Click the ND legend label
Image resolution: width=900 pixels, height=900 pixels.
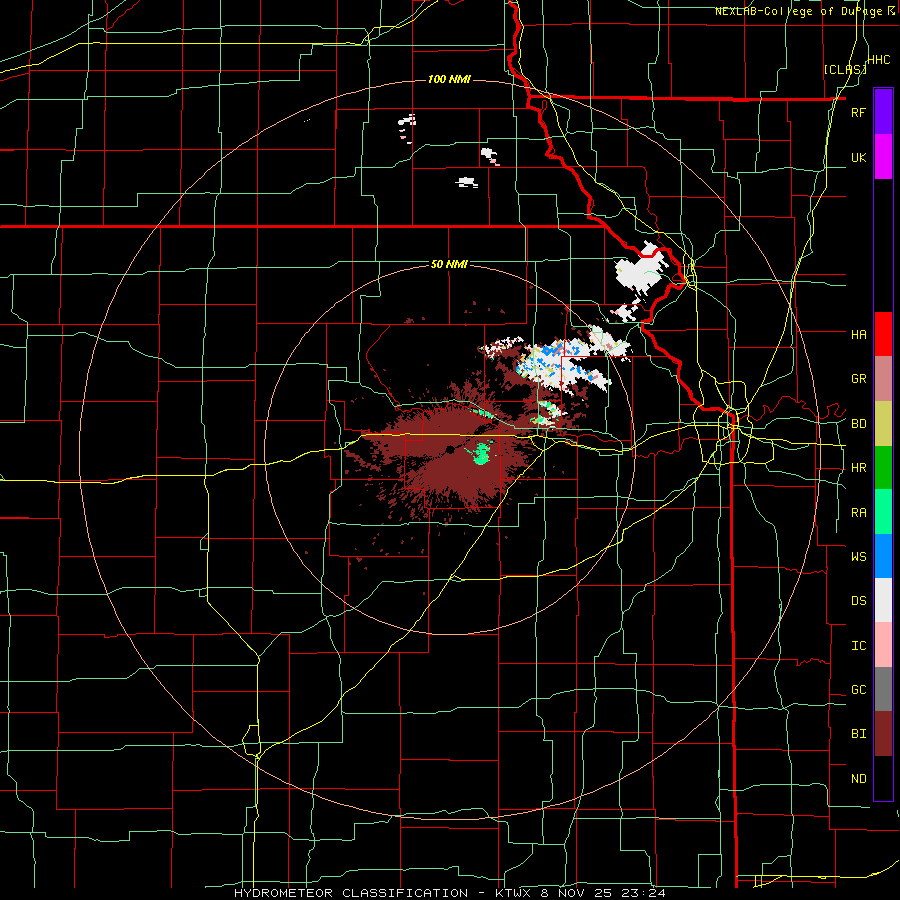[858, 778]
